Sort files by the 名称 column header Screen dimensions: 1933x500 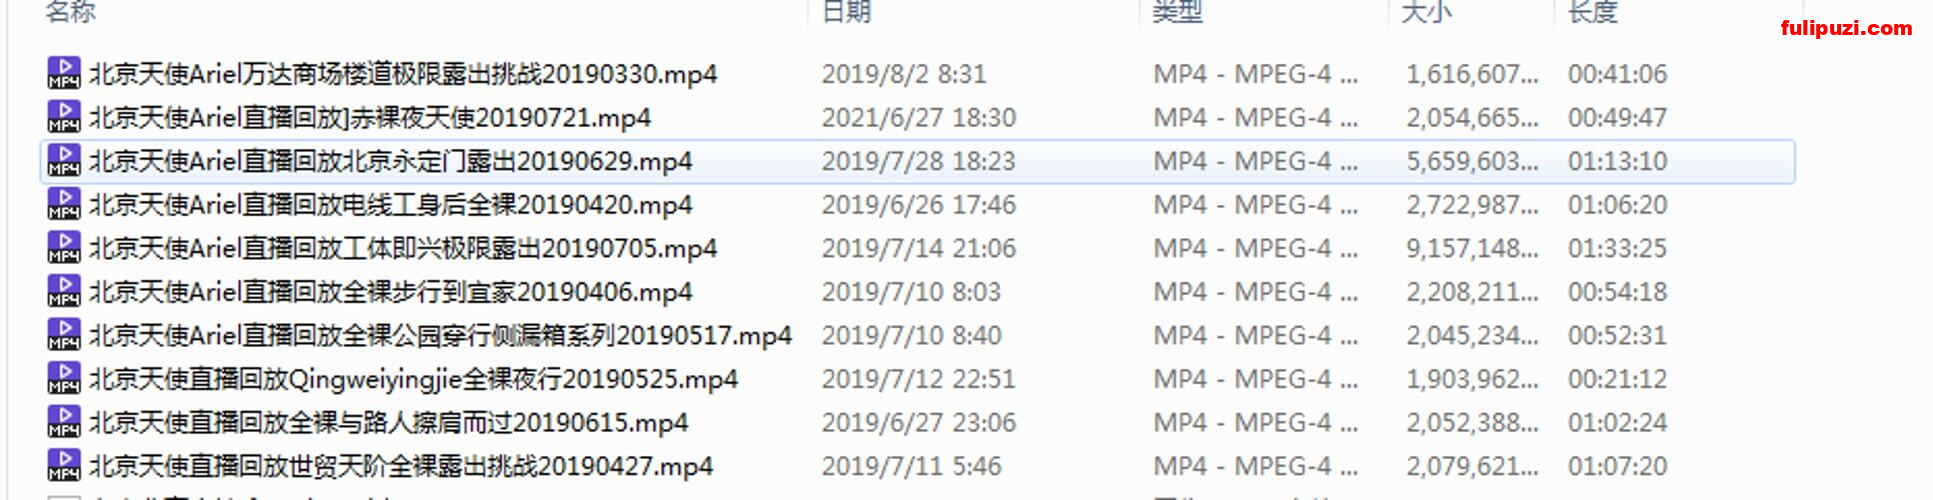pos(71,11)
